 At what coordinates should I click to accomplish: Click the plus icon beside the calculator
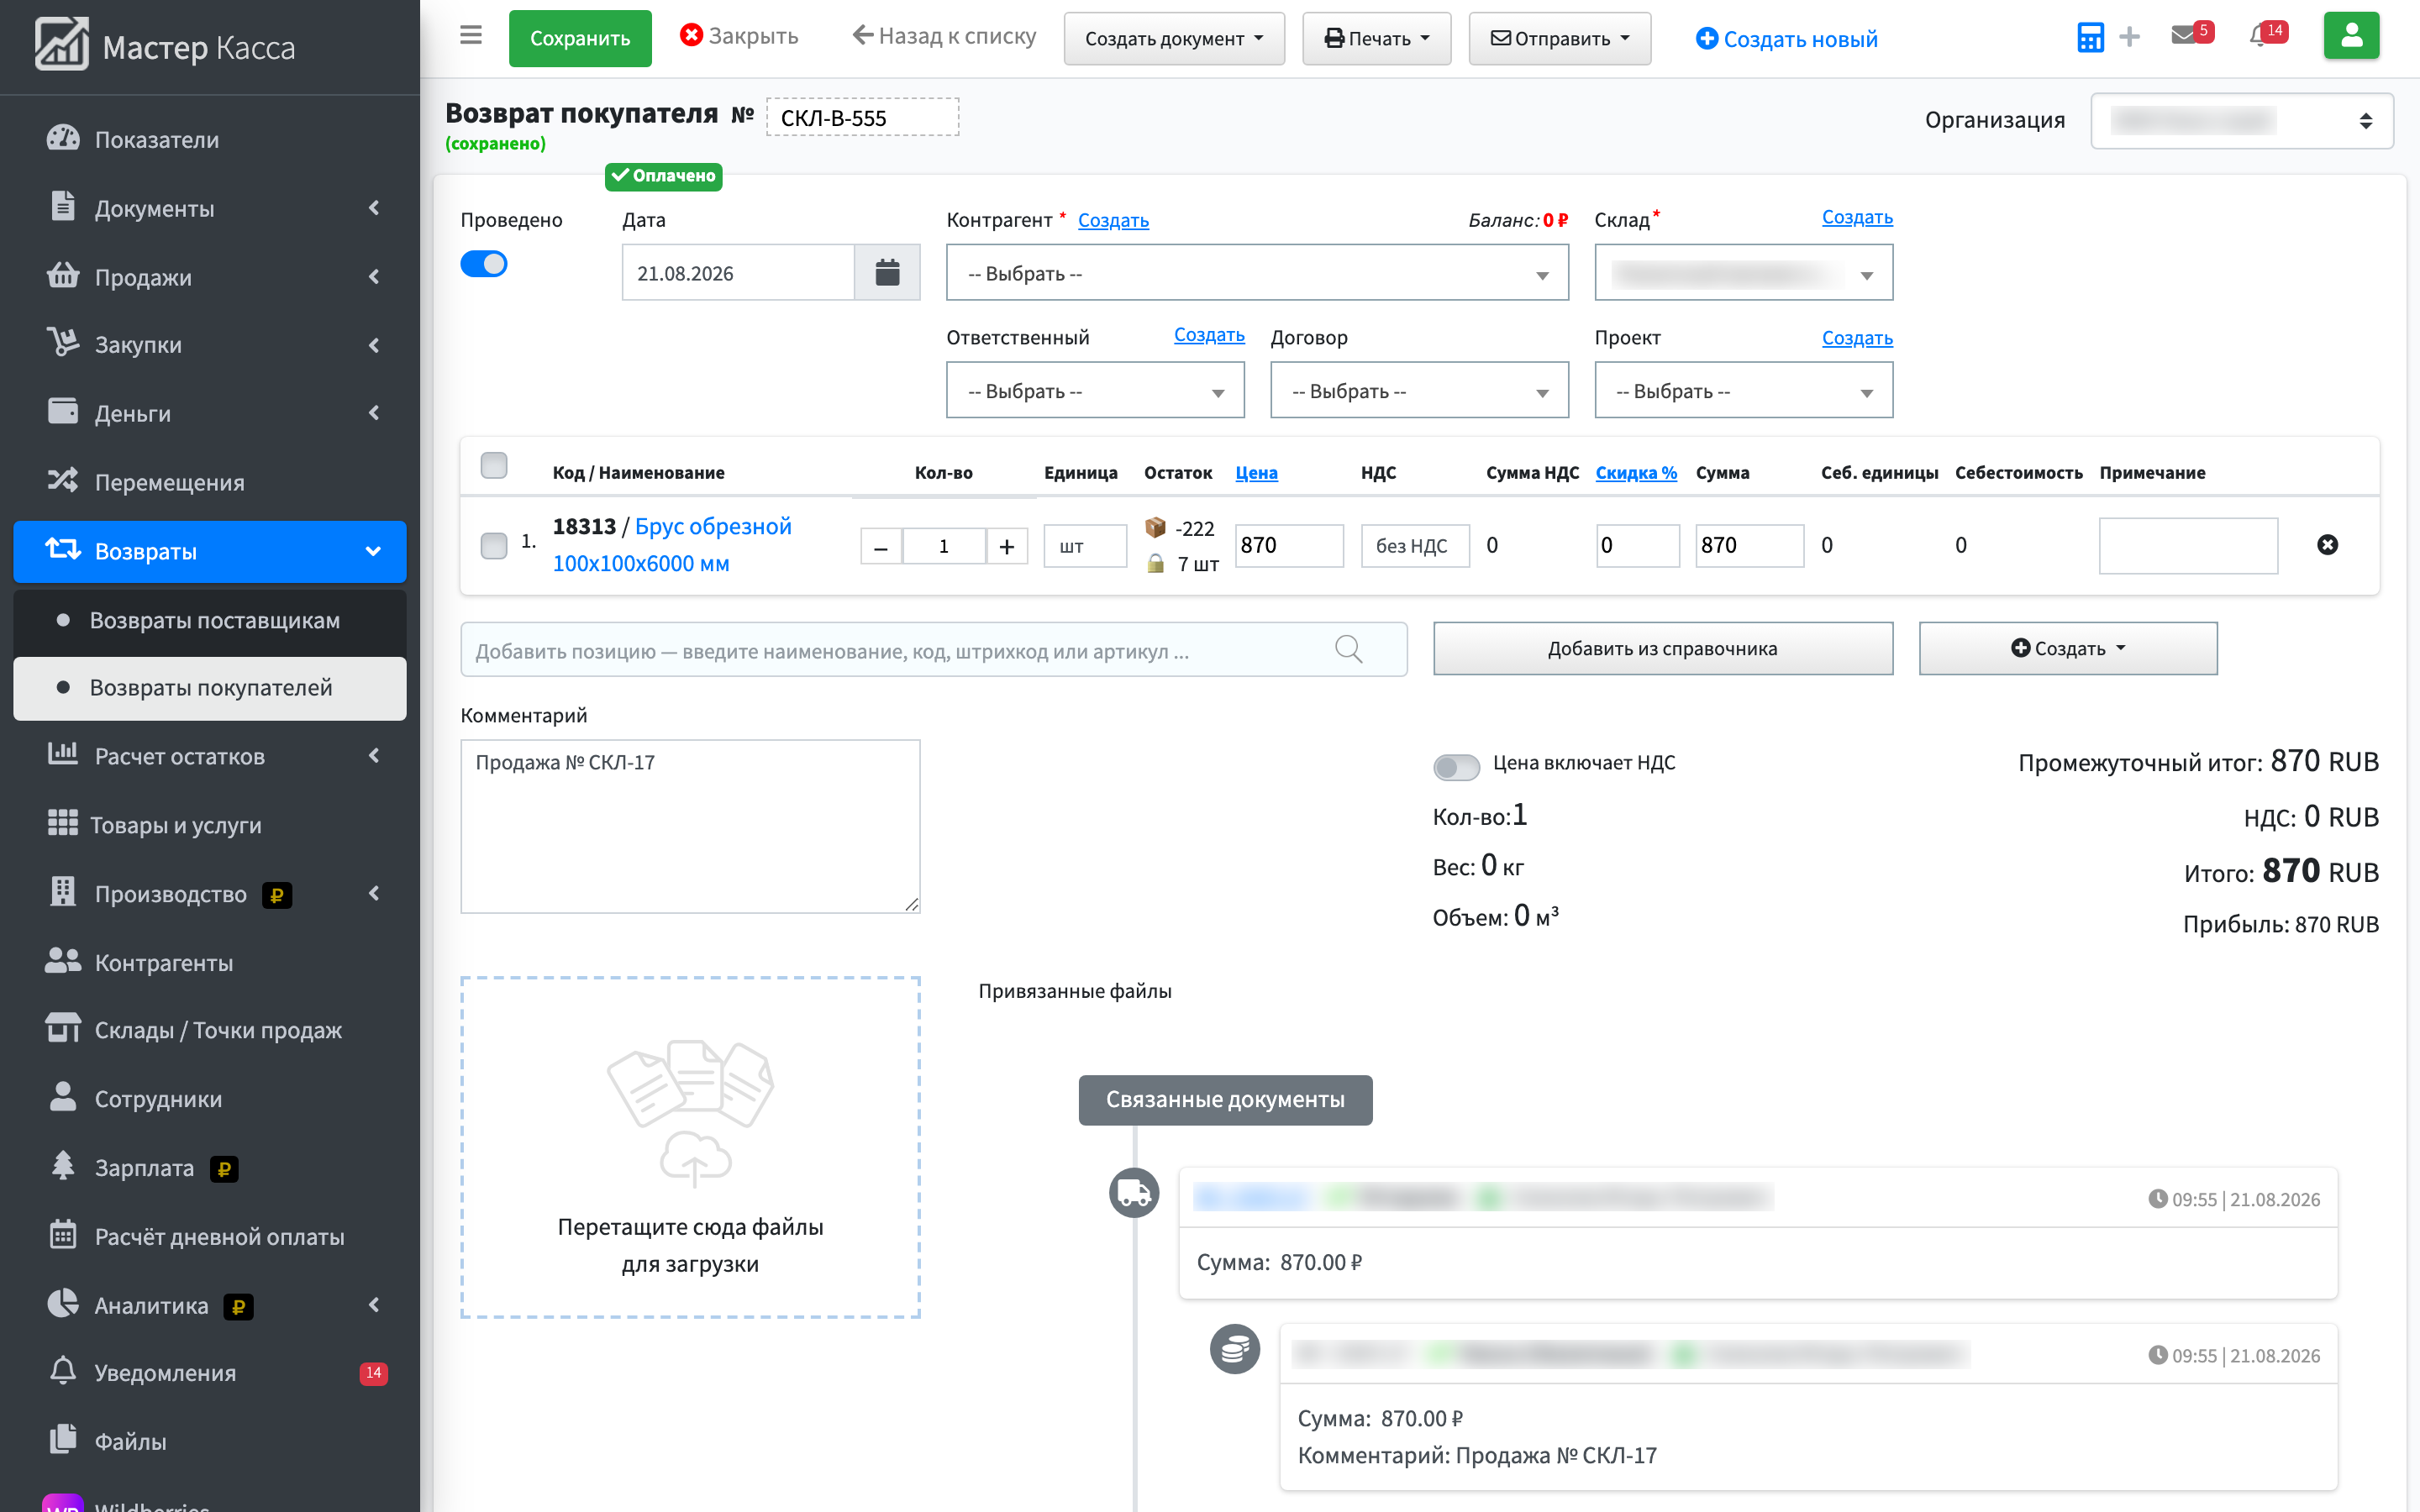point(2130,37)
